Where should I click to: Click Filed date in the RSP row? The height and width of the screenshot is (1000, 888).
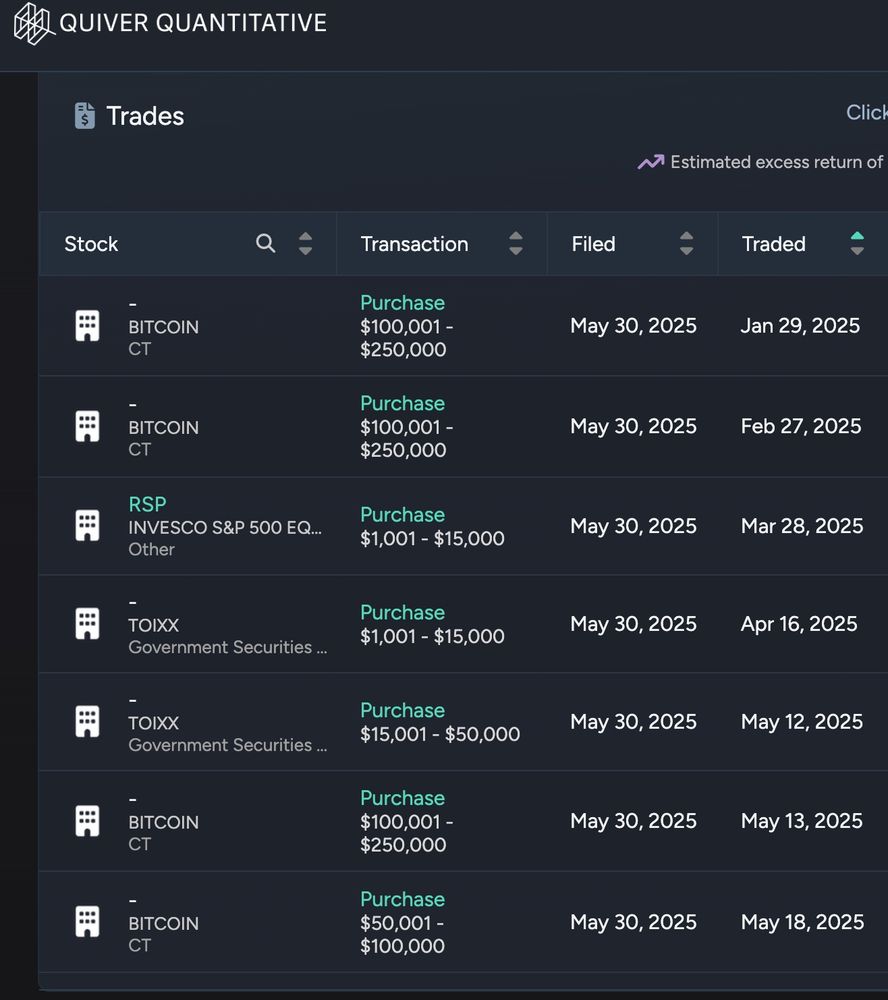[633, 526]
